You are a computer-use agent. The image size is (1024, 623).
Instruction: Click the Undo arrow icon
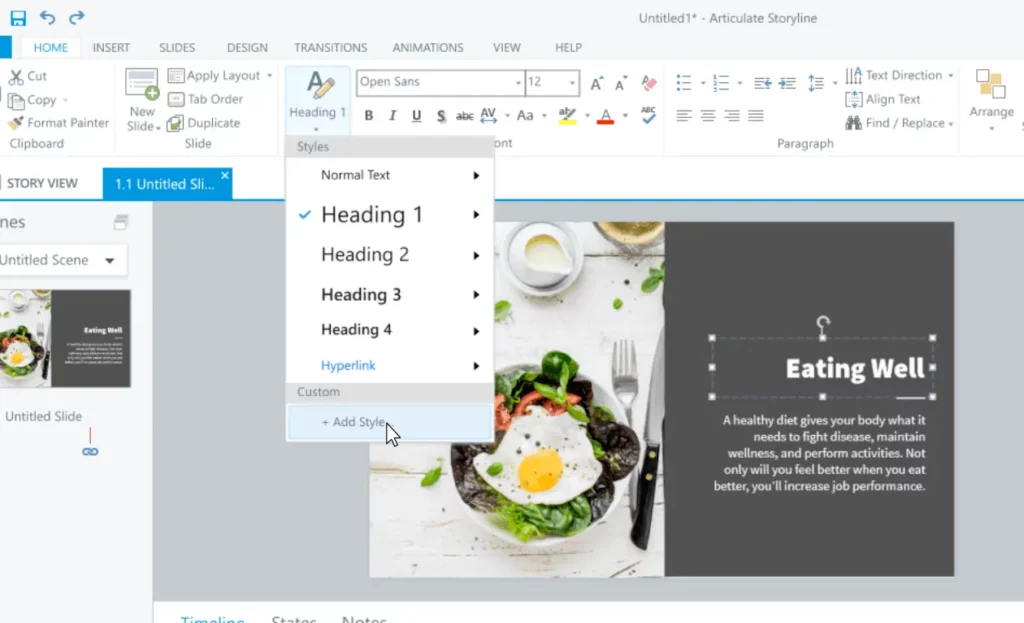(x=47, y=18)
